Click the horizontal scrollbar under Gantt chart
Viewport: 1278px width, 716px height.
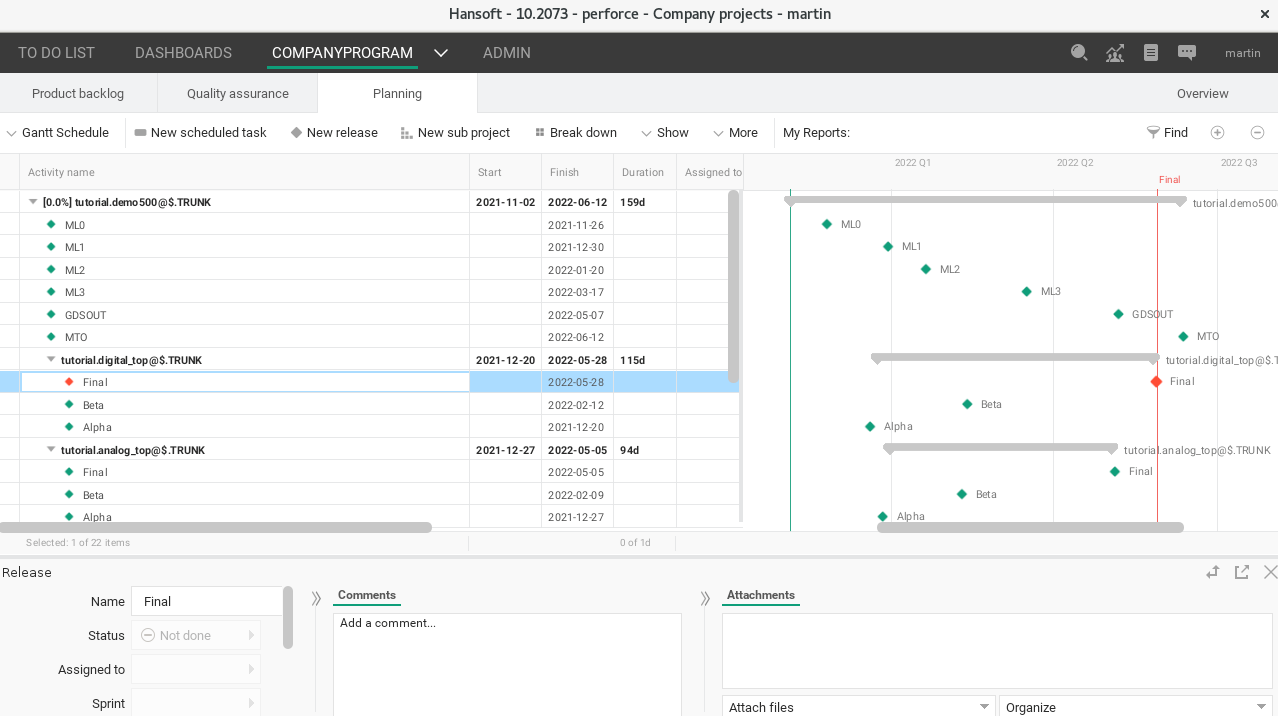1030,527
